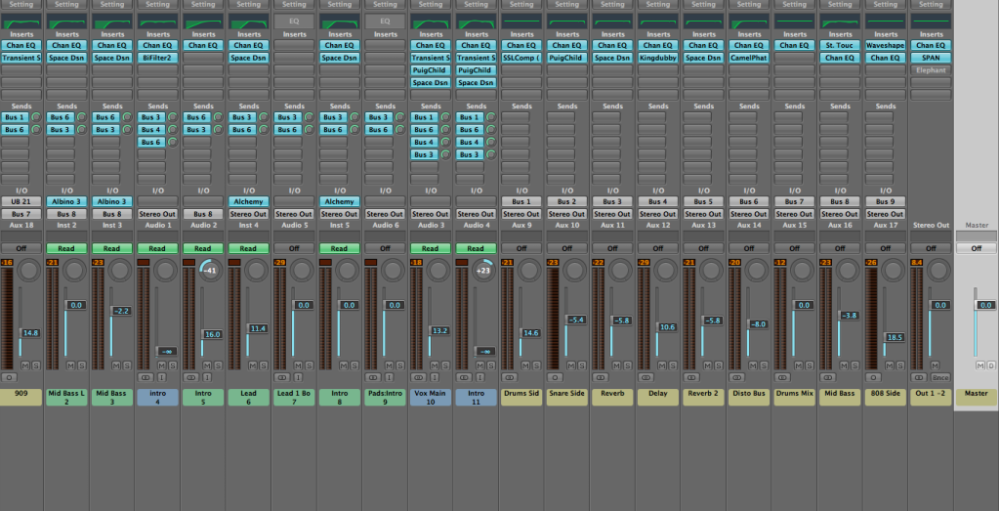Enable input monitoring on Pads:Intro 9
Viewport: 999px width, 511px height.
(x=389, y=377)
